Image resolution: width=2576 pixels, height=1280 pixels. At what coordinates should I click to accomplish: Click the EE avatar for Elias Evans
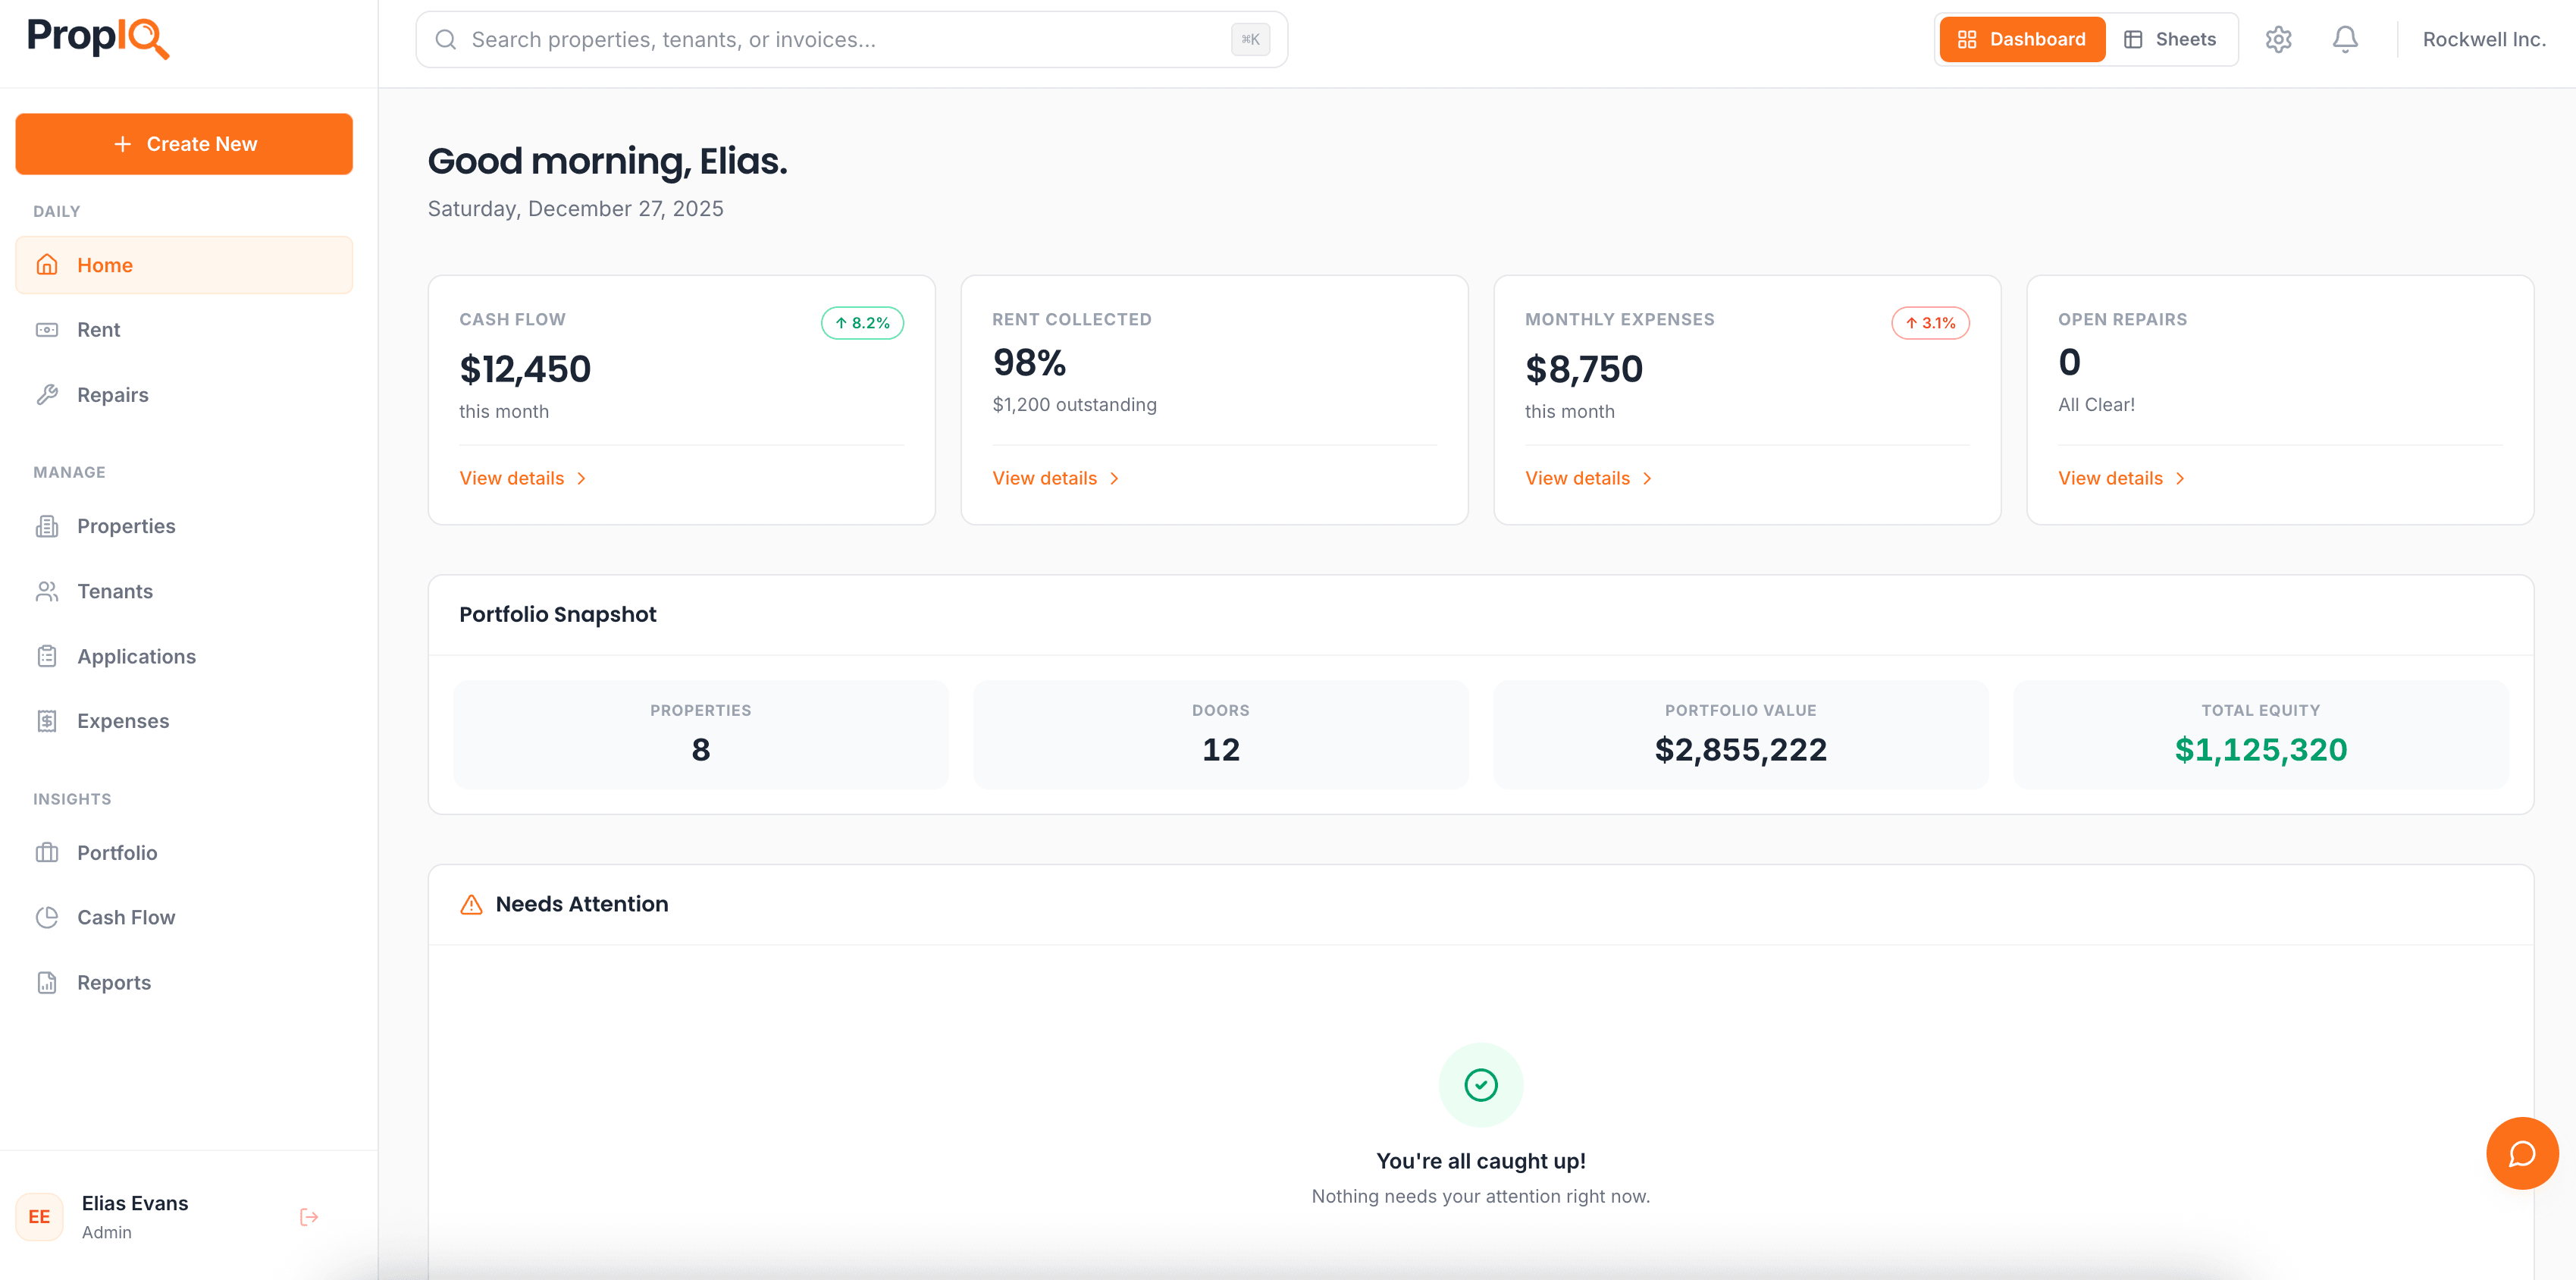tap(40, 1216)
